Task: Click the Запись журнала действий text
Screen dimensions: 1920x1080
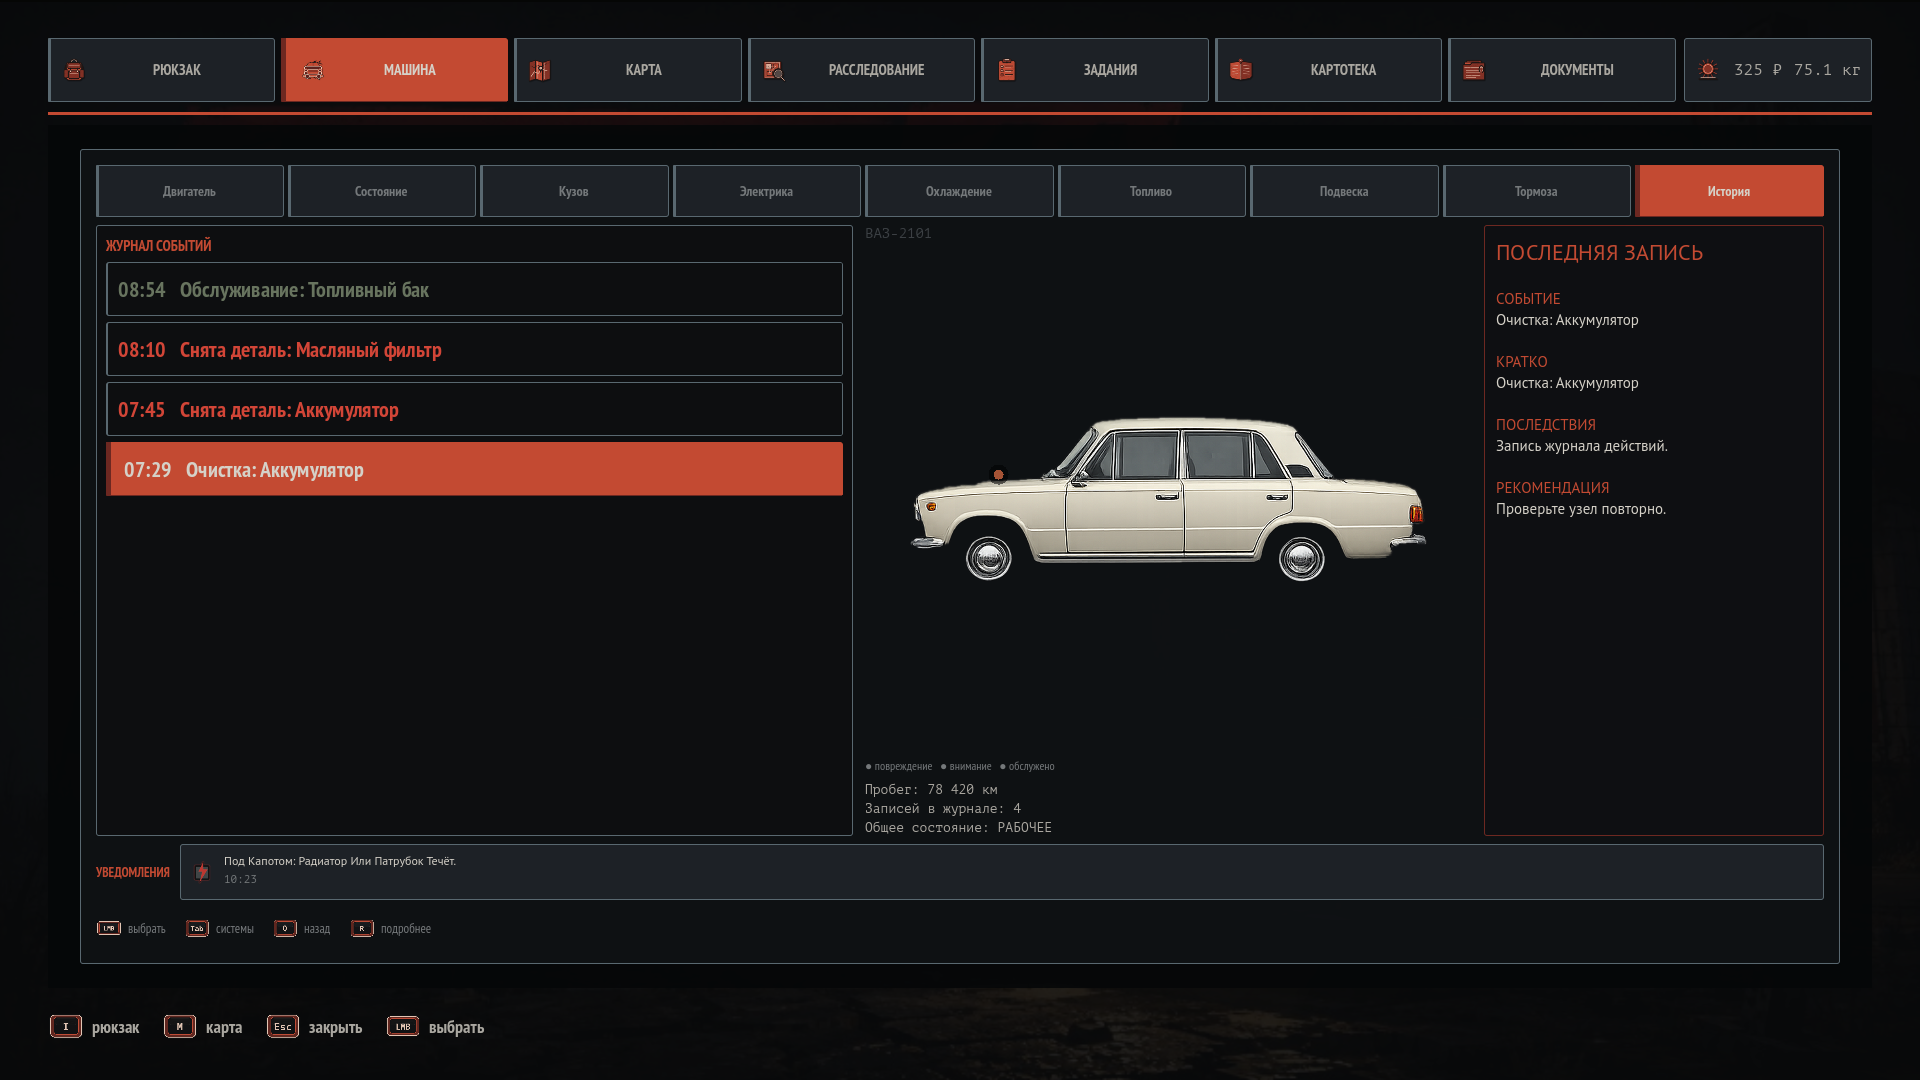Action: tap(1582, 446)
